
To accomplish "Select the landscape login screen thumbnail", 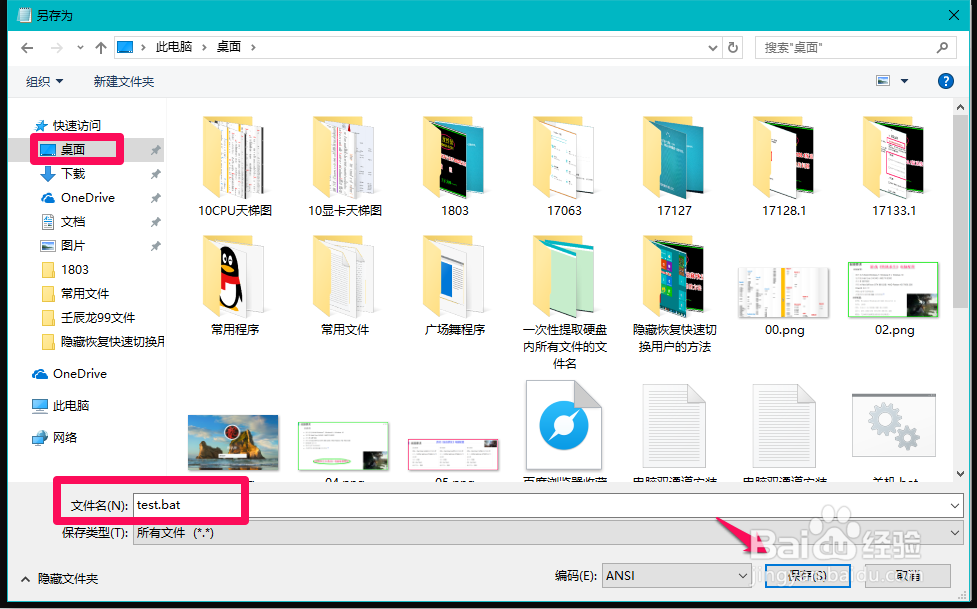I will (233, 443).
